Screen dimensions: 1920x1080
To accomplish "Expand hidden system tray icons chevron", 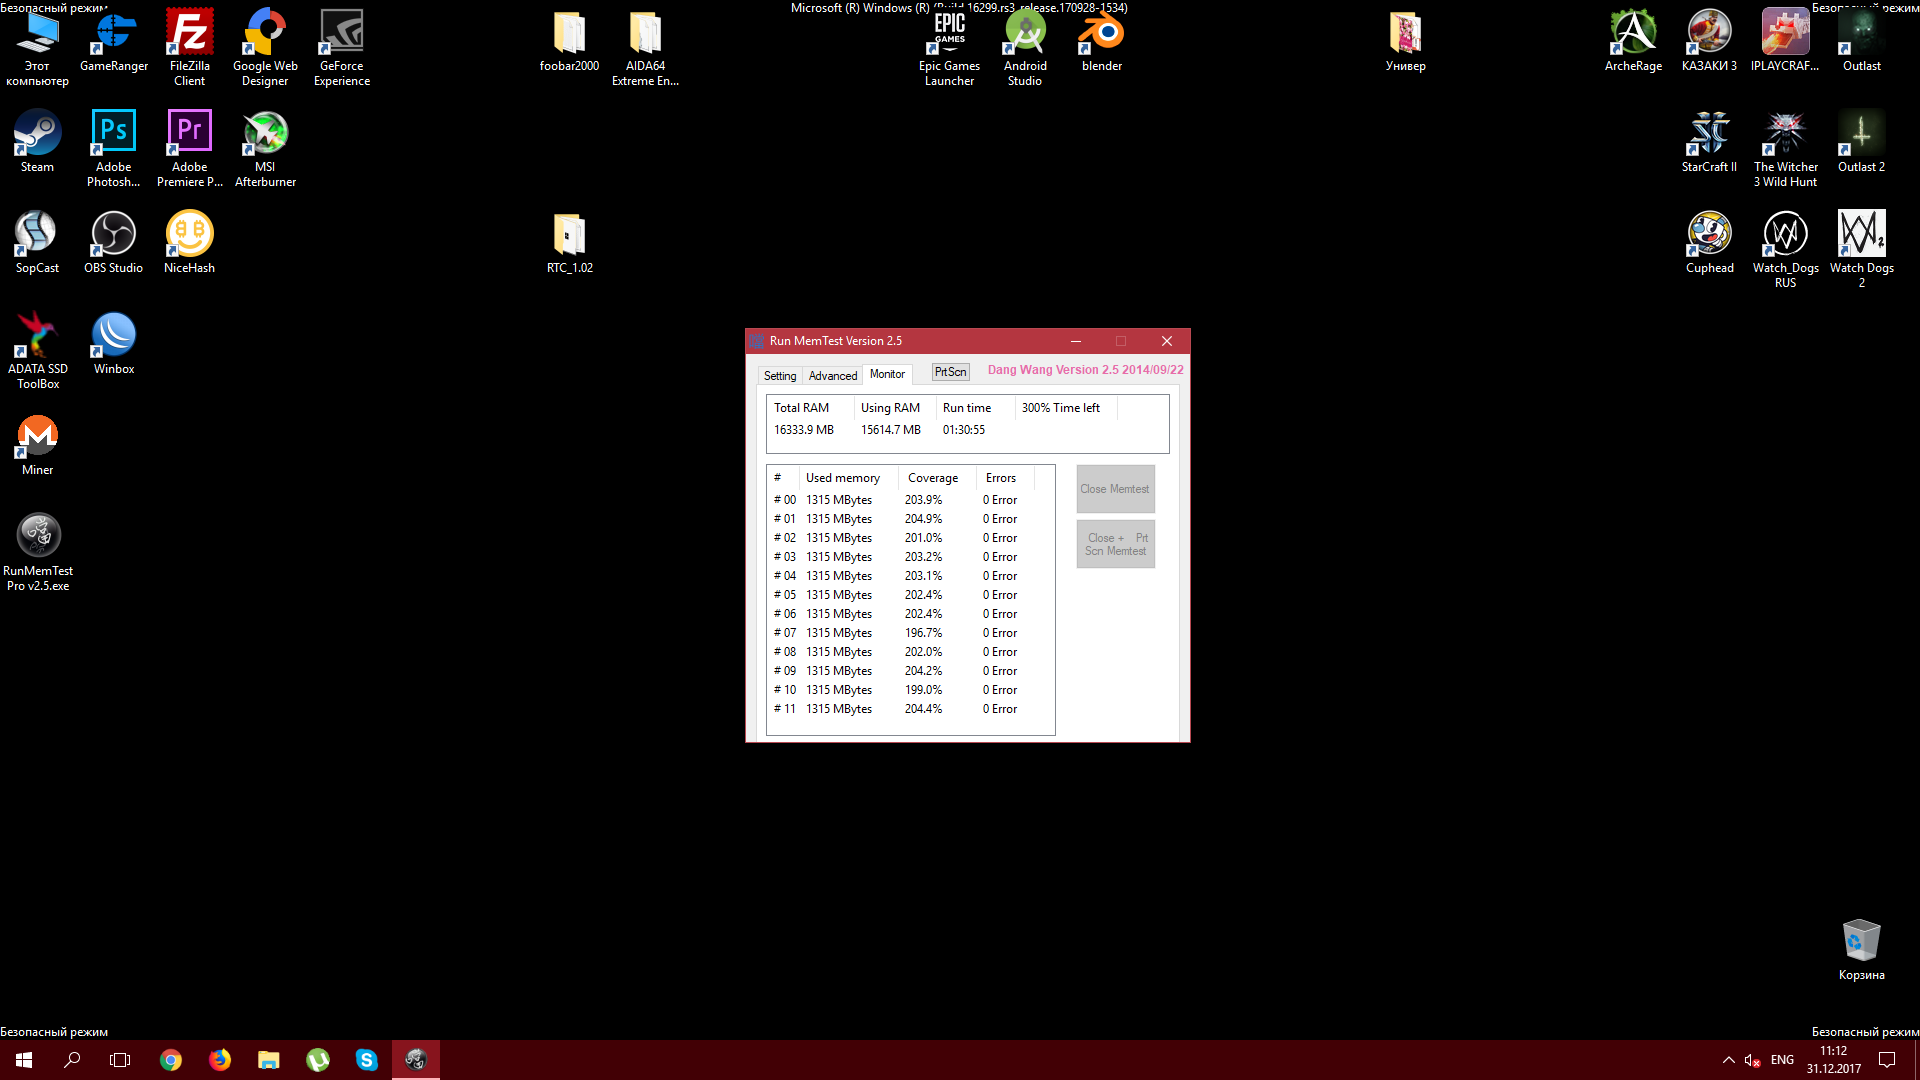I will tap(1728, 1060).
